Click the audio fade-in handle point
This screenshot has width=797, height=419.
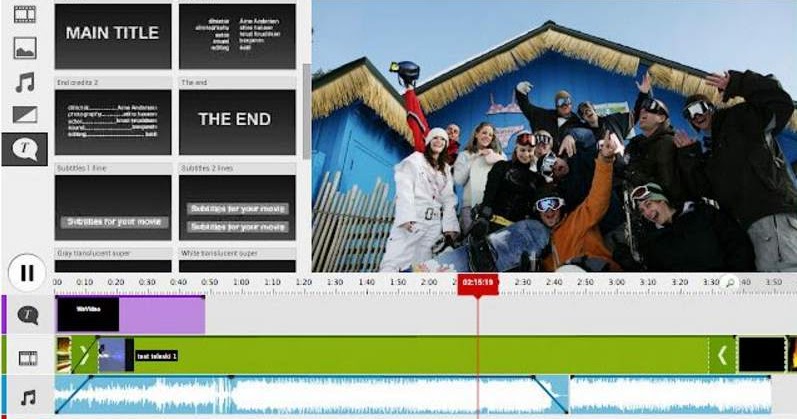click(91, 377)
